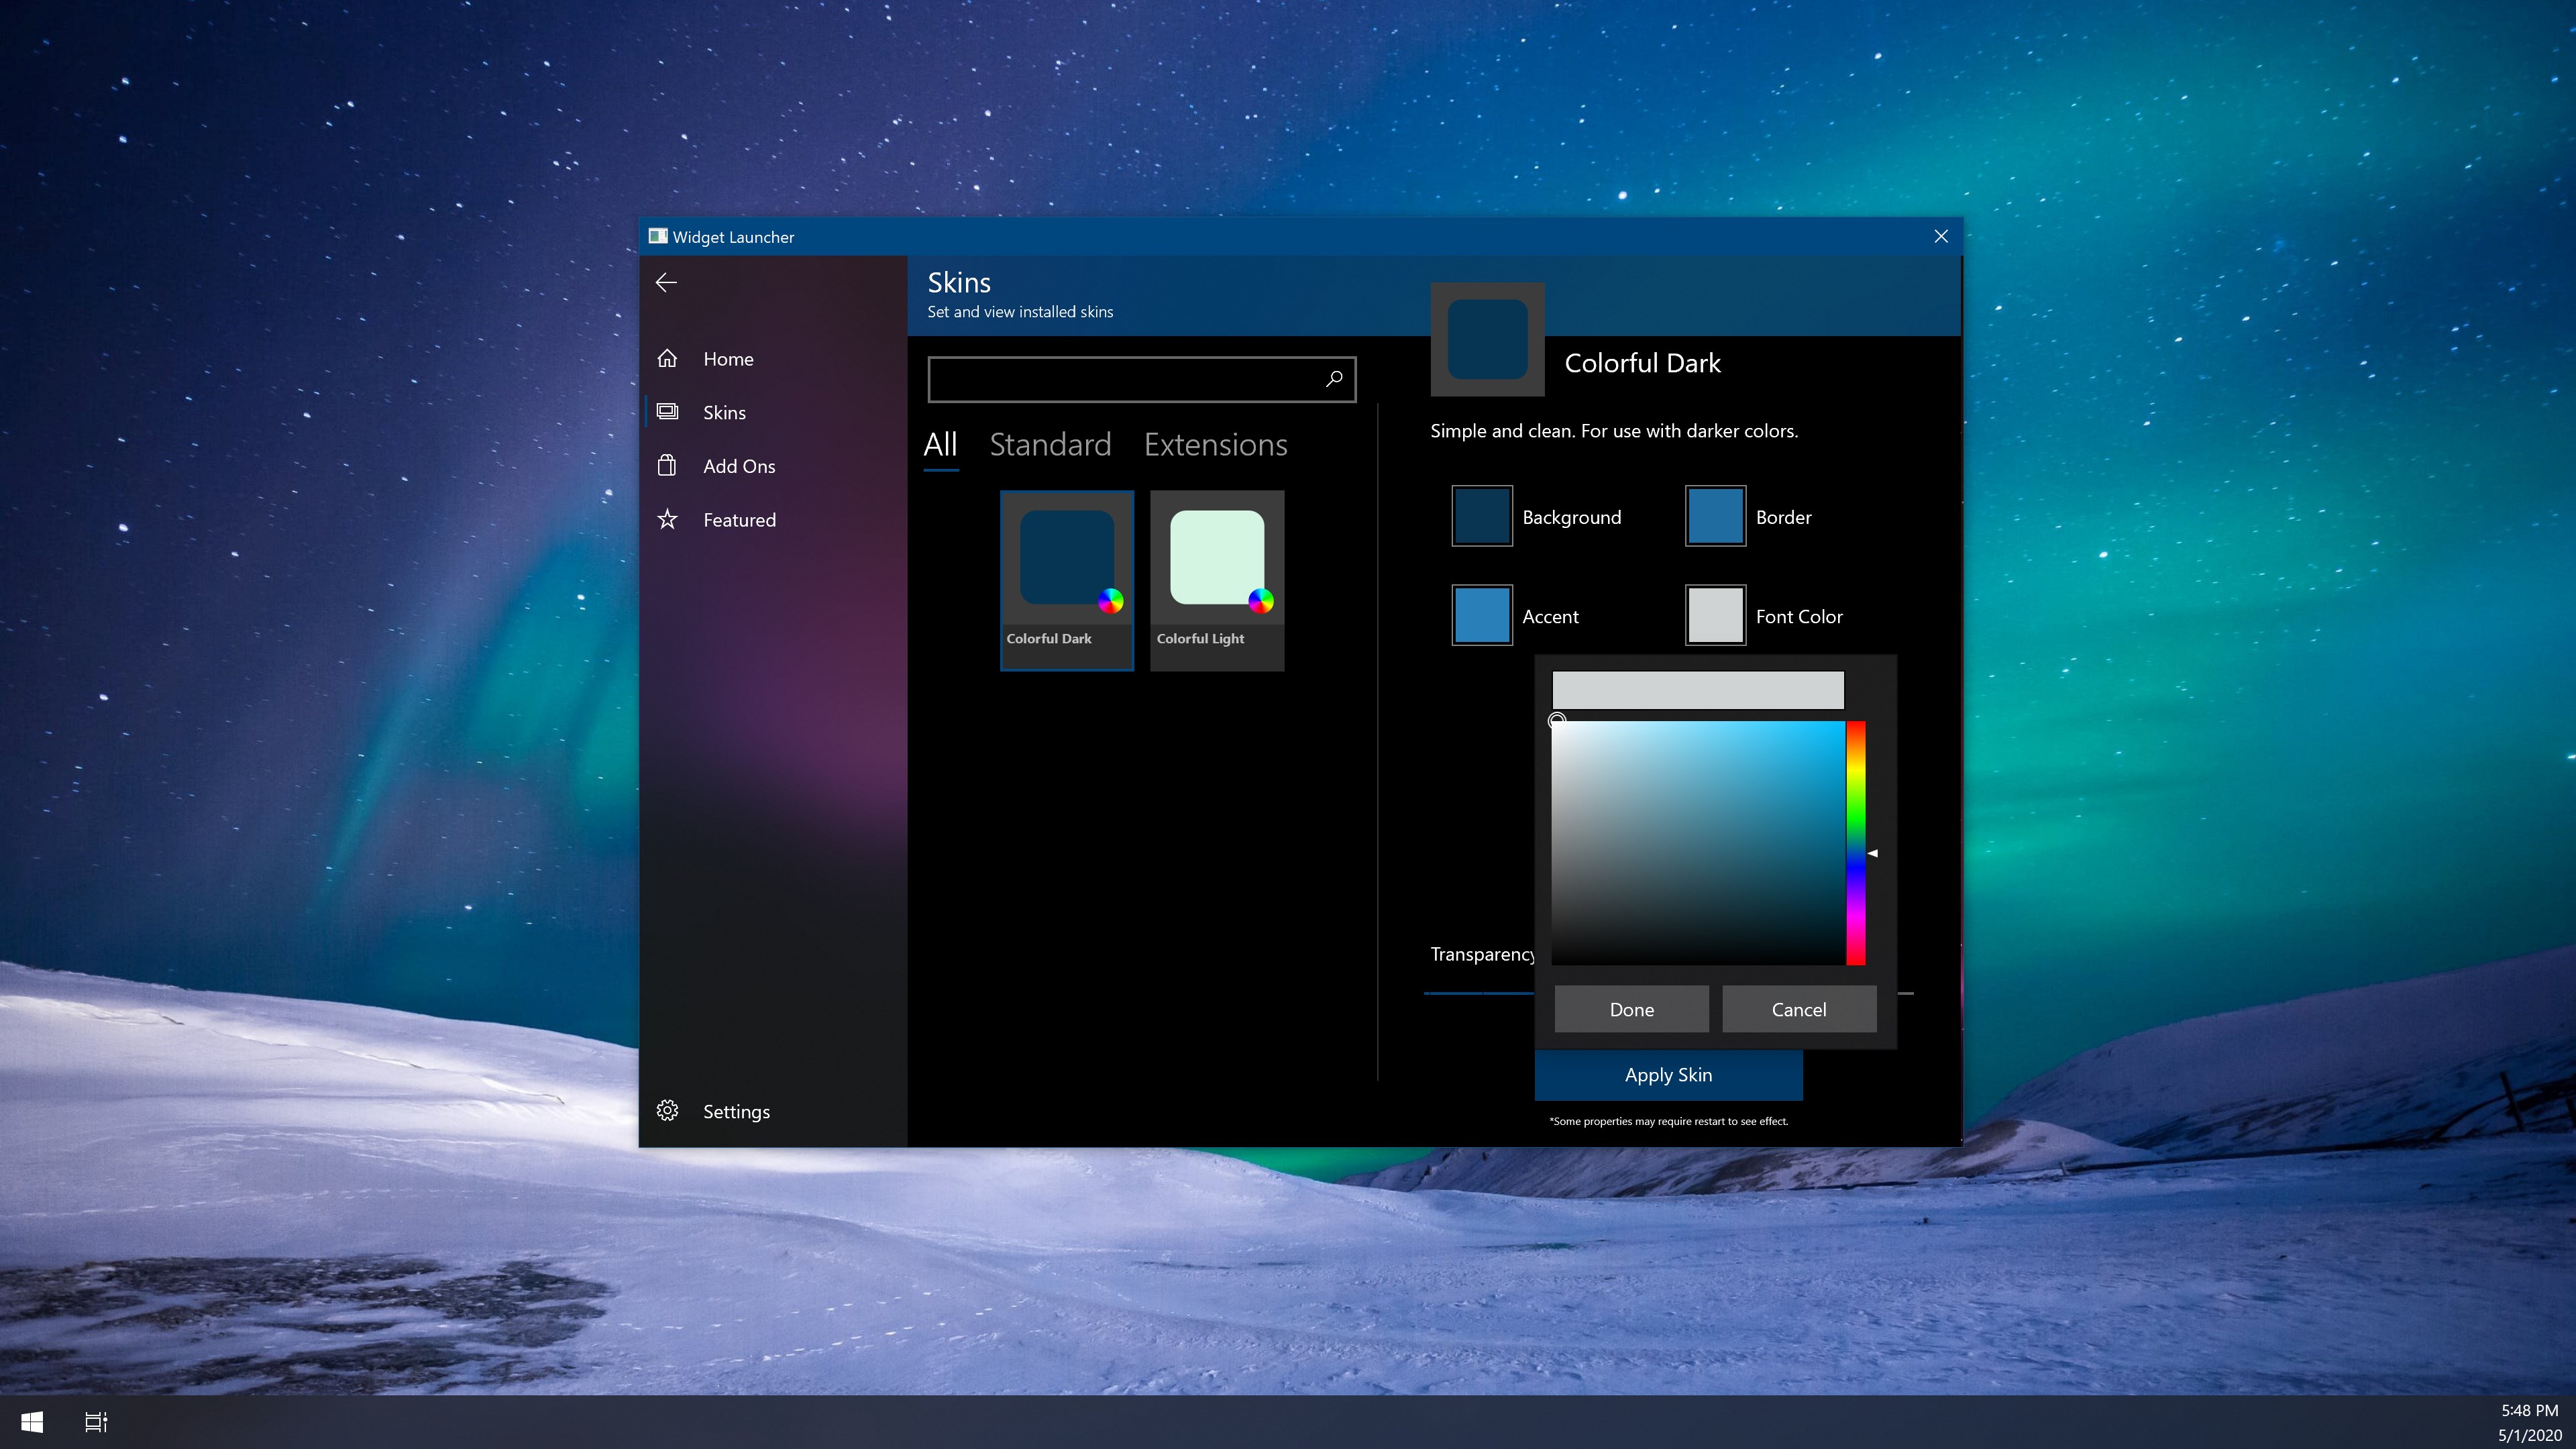The image size is (2576, 1449).
Task: Switch to the Standard tab
Action: 1050,445
